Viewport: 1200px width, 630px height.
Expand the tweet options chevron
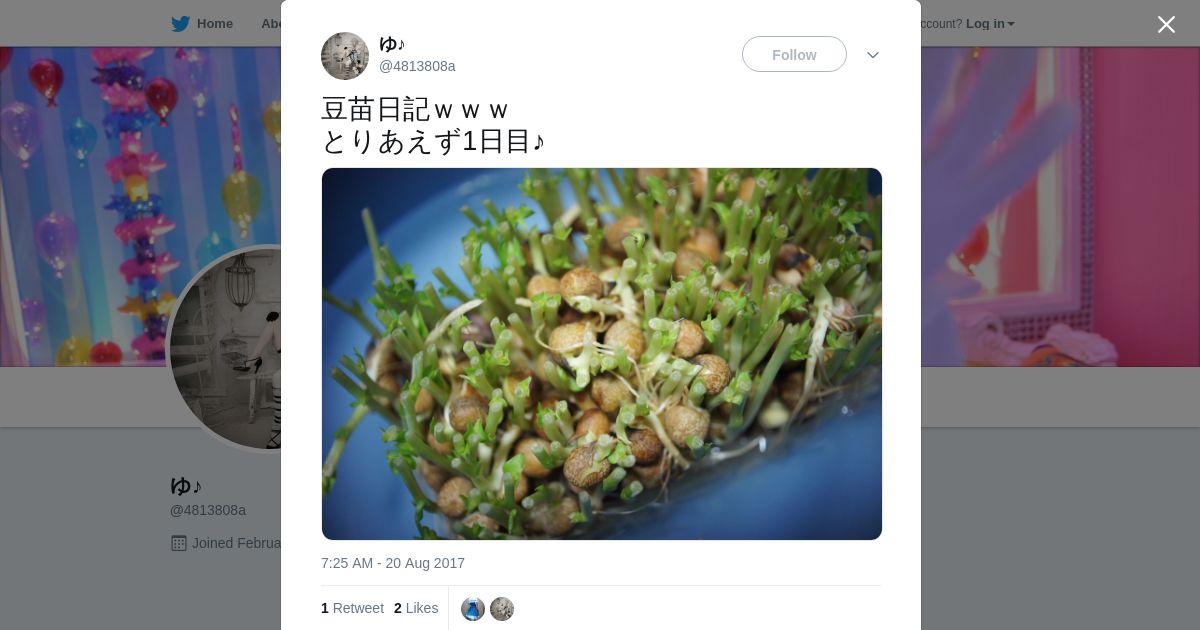point(872,55)
